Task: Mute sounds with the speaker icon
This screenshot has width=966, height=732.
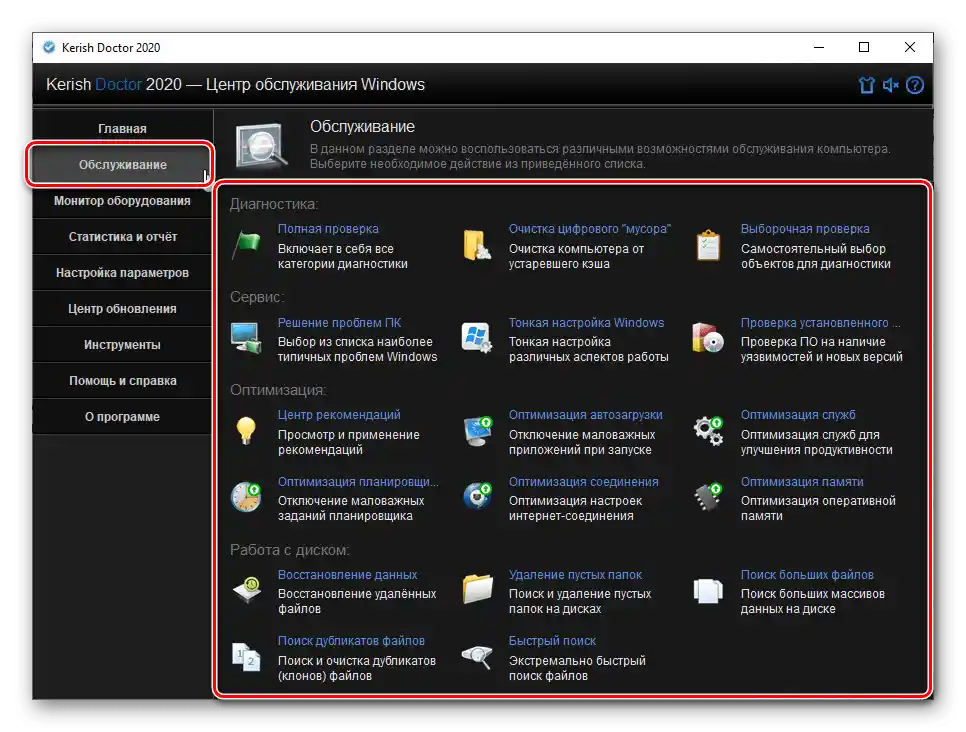Action: 891,85
